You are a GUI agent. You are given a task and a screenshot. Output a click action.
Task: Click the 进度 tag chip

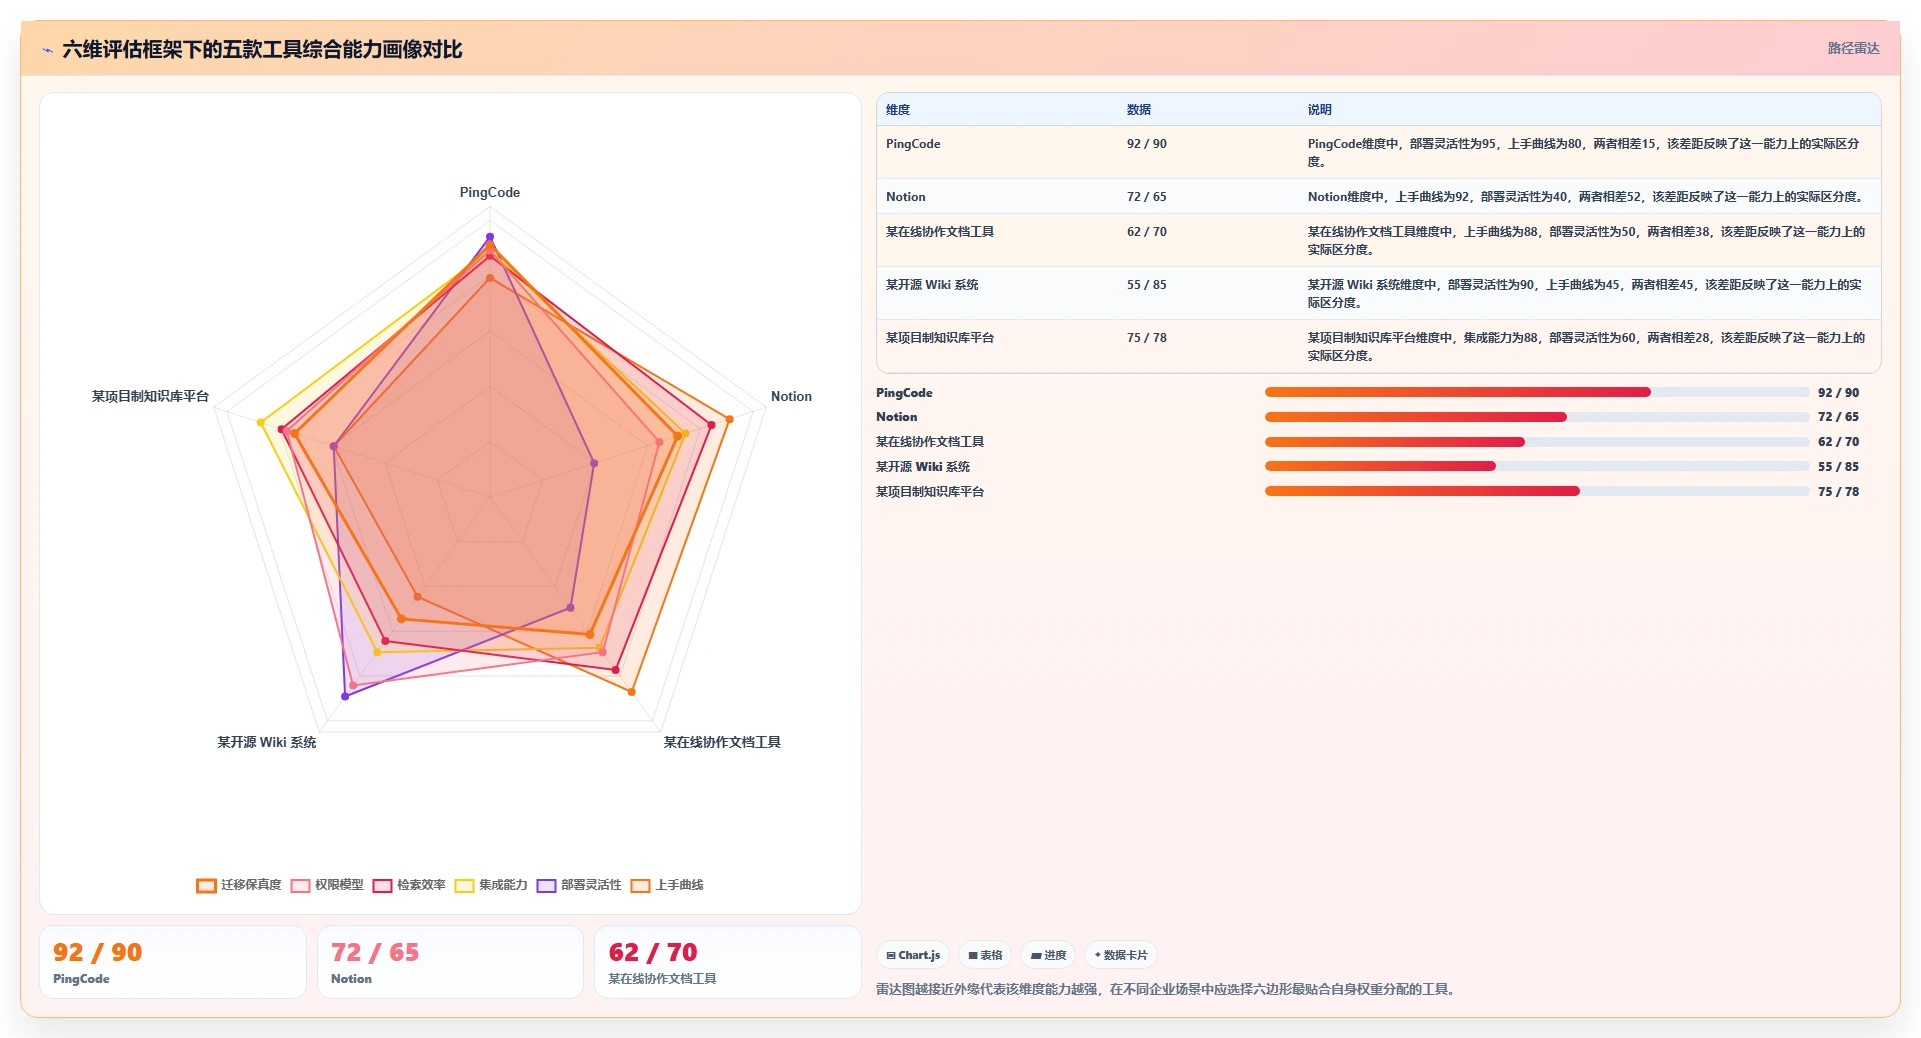coord(1048,955)
